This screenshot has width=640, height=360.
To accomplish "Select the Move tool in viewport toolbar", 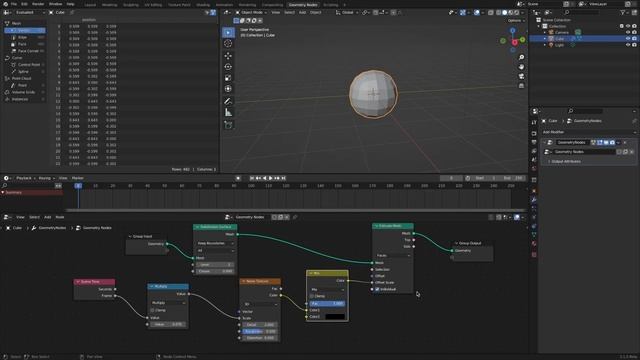I will point(228,56).
